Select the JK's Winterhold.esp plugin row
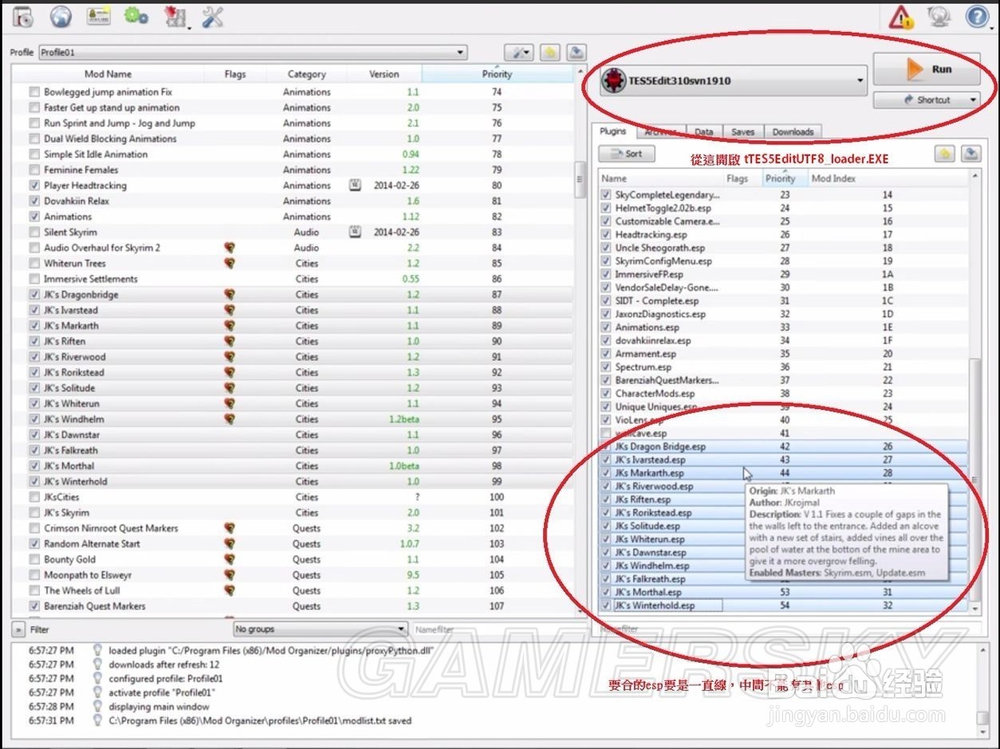This screenshot has width=1000, height=749. click(x=783, y=605)
